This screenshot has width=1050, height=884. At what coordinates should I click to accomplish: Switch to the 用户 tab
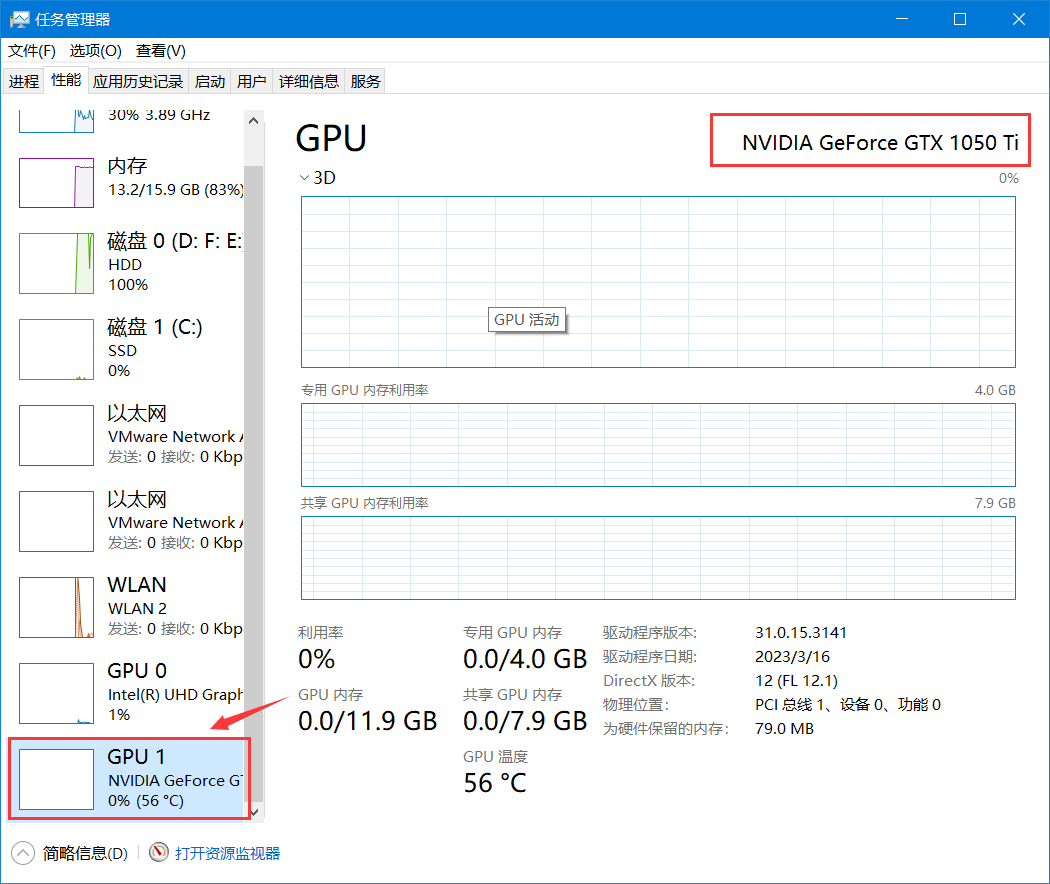coord(251,81)
